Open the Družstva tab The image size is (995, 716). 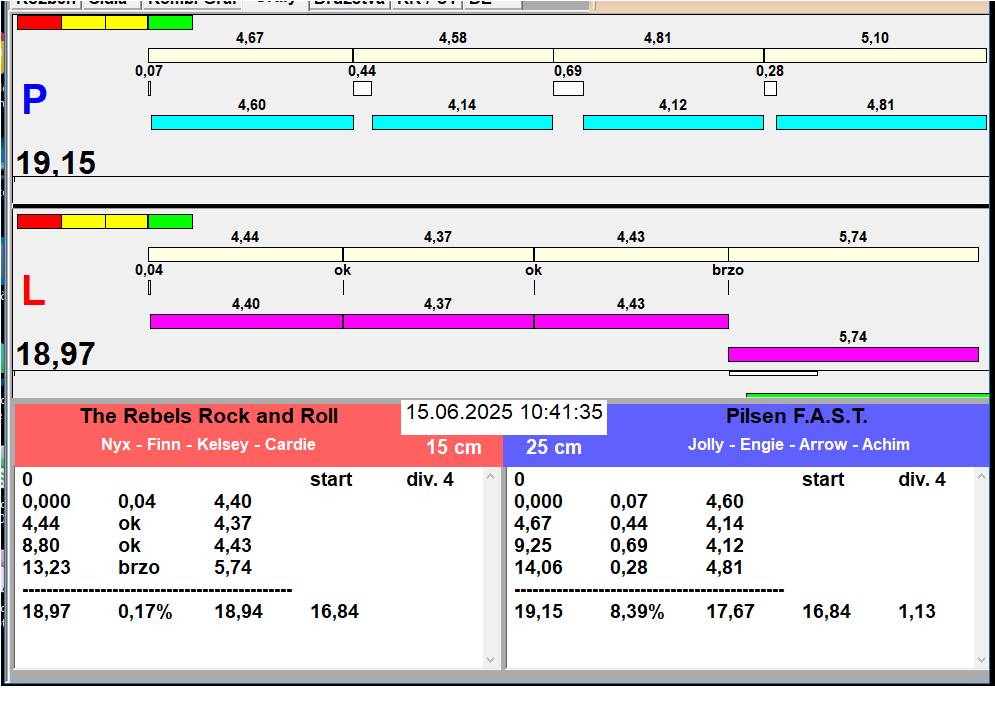click(x=347, y=3)
